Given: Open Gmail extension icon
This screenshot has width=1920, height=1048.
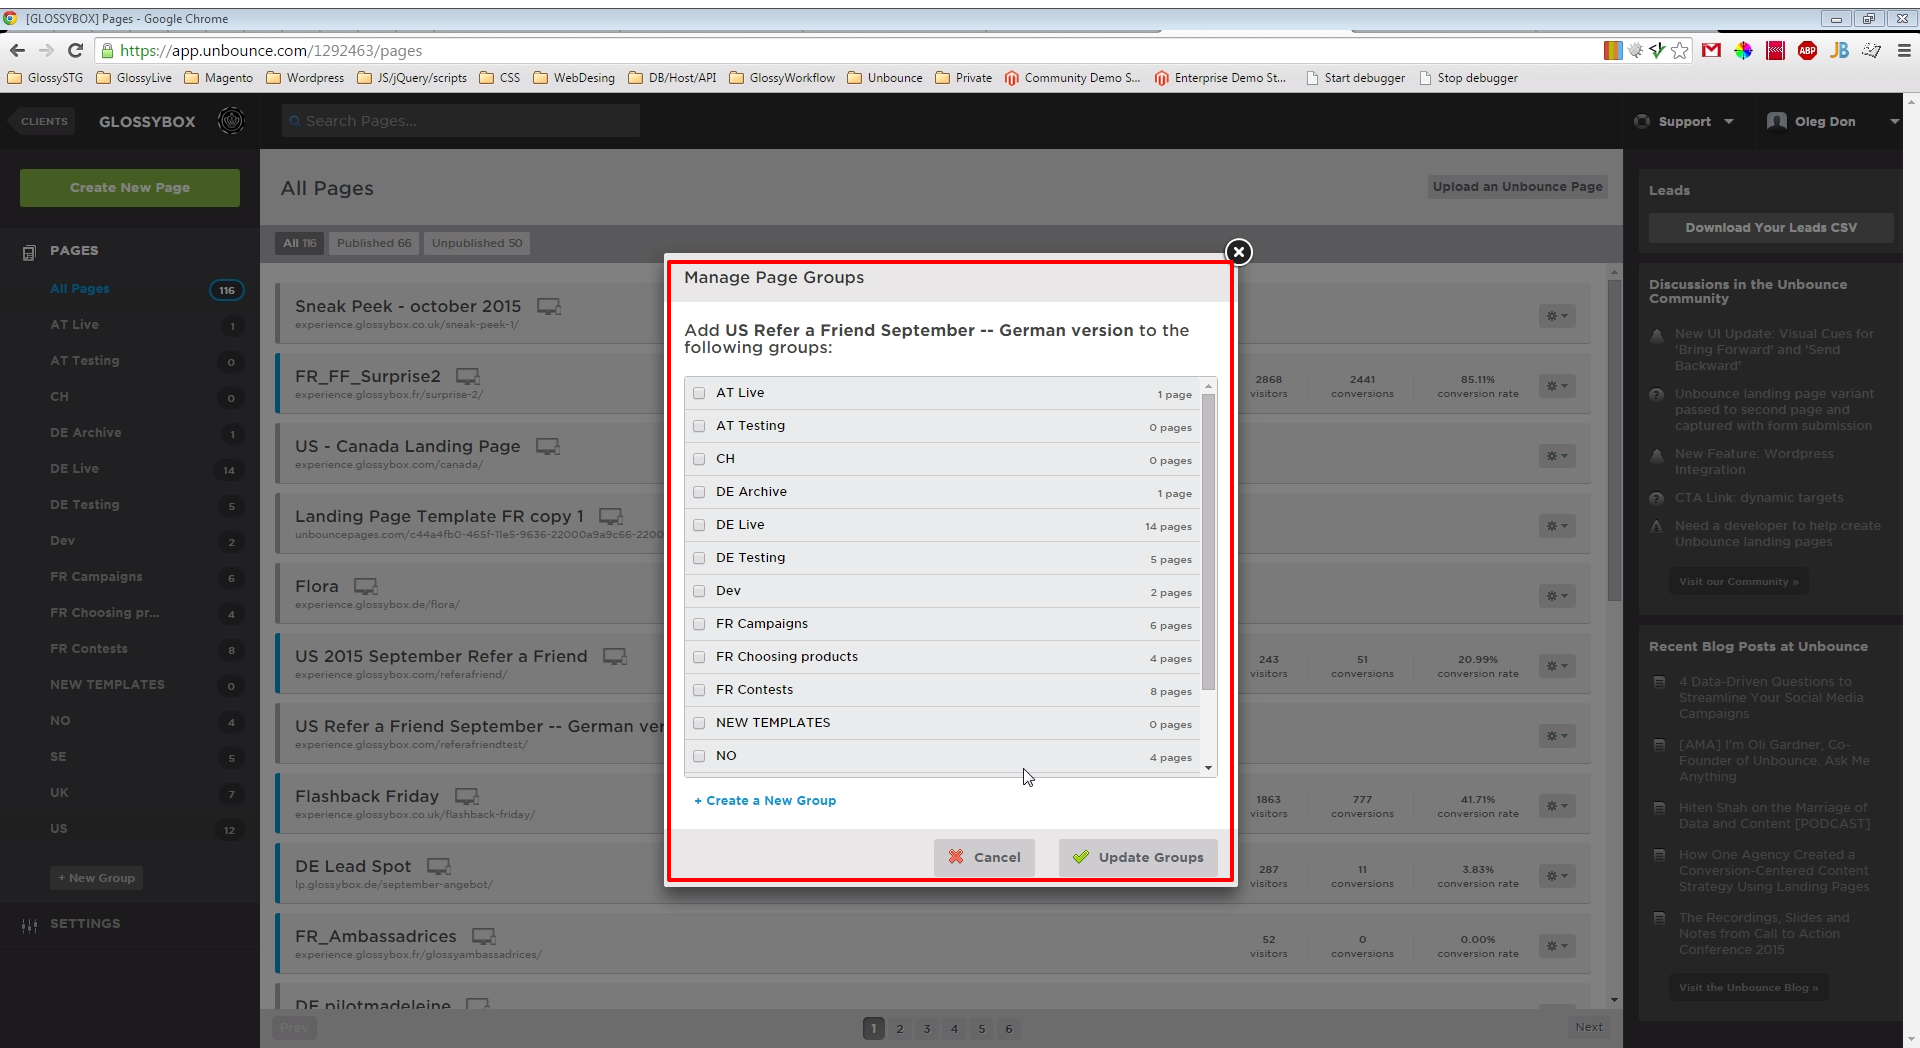Looking at the screenshot, I should [1711, 50].
